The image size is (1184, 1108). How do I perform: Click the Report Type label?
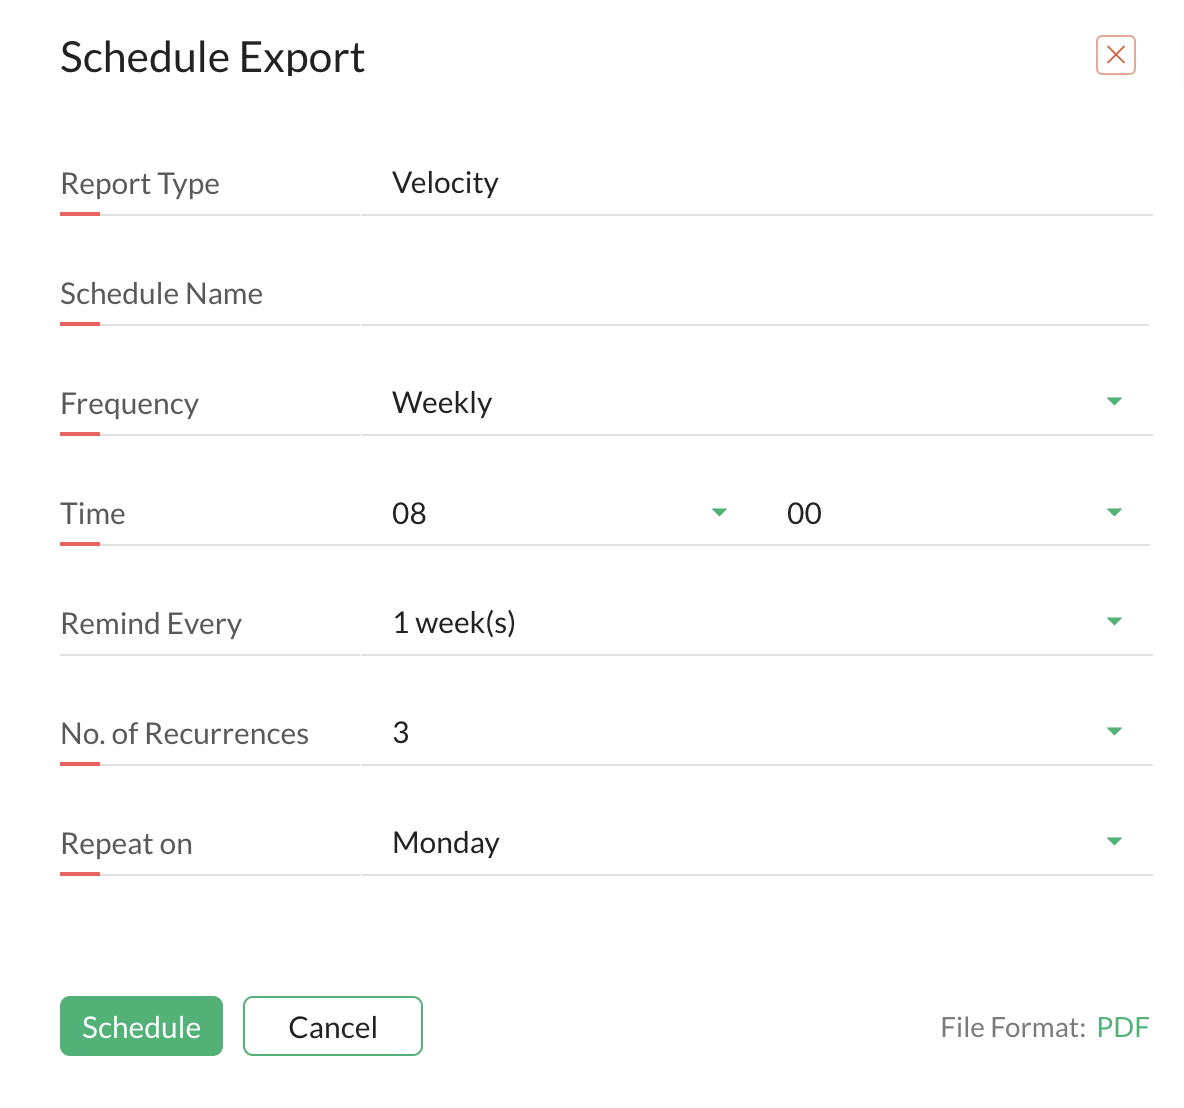(x=140, y=184)
